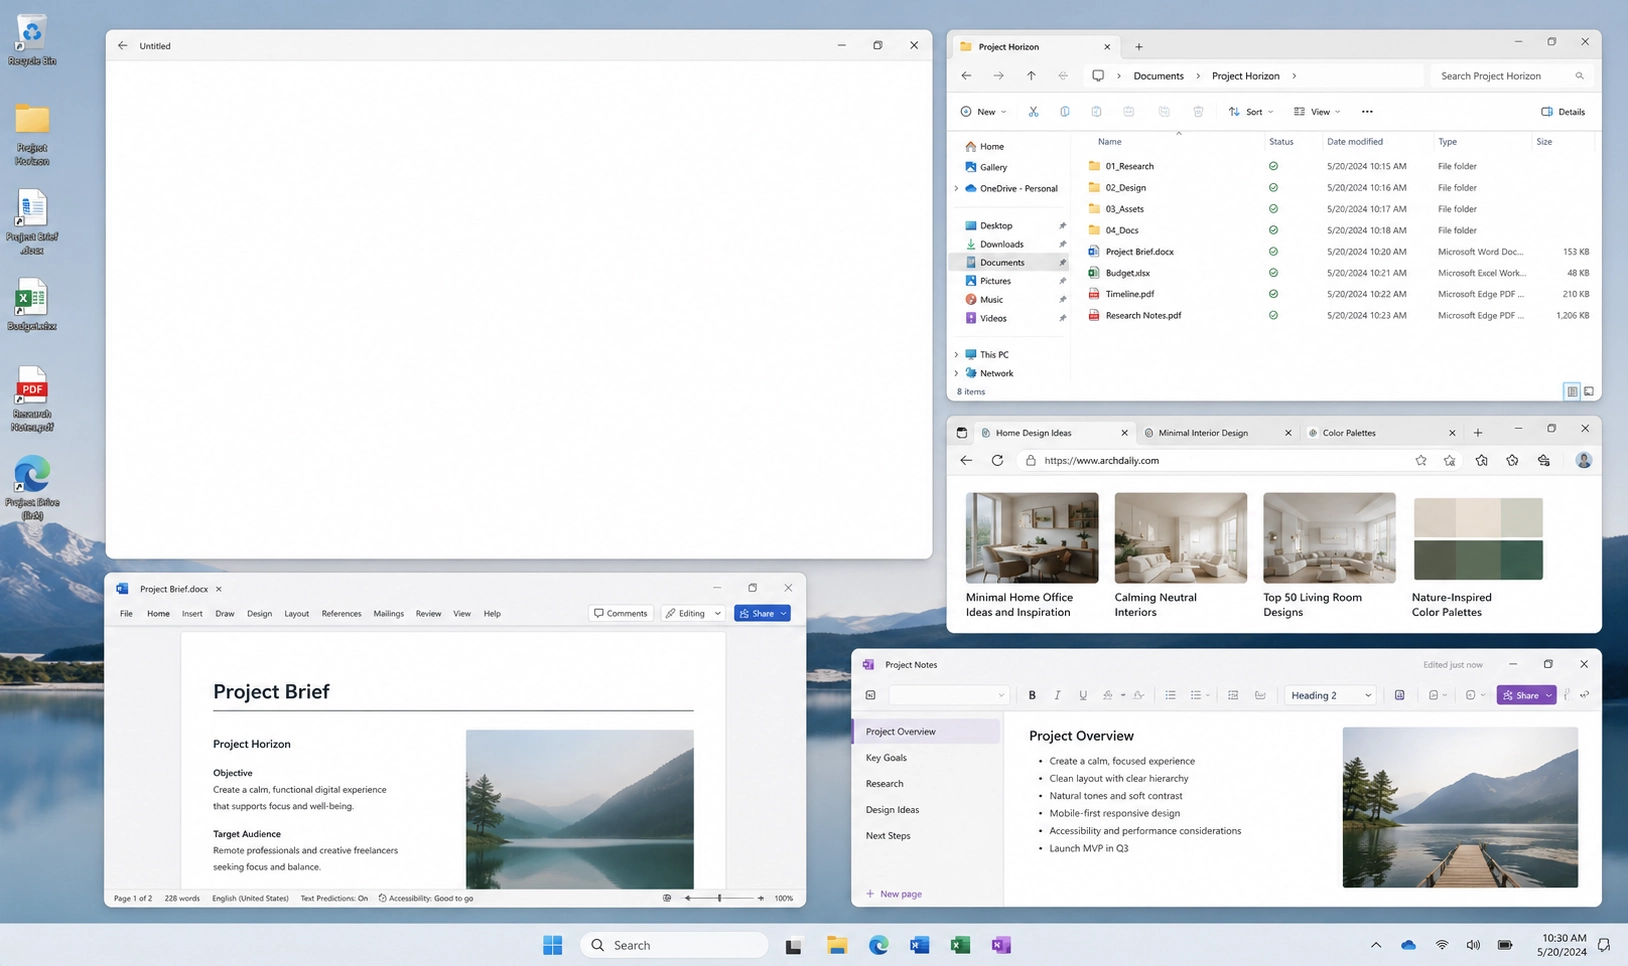Click the Nature-Inspired color palette swatch image
The height and width of the screenshot is (966, 1628).
click(x=1478, y=539)
